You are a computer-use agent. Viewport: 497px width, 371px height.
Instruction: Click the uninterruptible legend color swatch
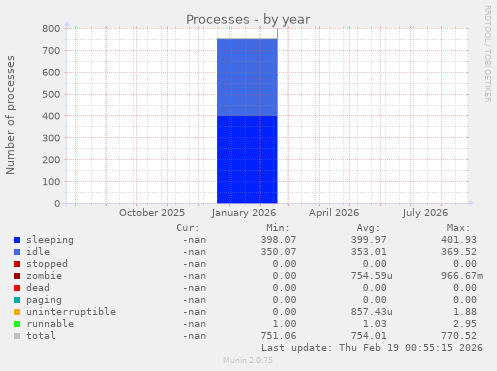(x=17, y=312)
